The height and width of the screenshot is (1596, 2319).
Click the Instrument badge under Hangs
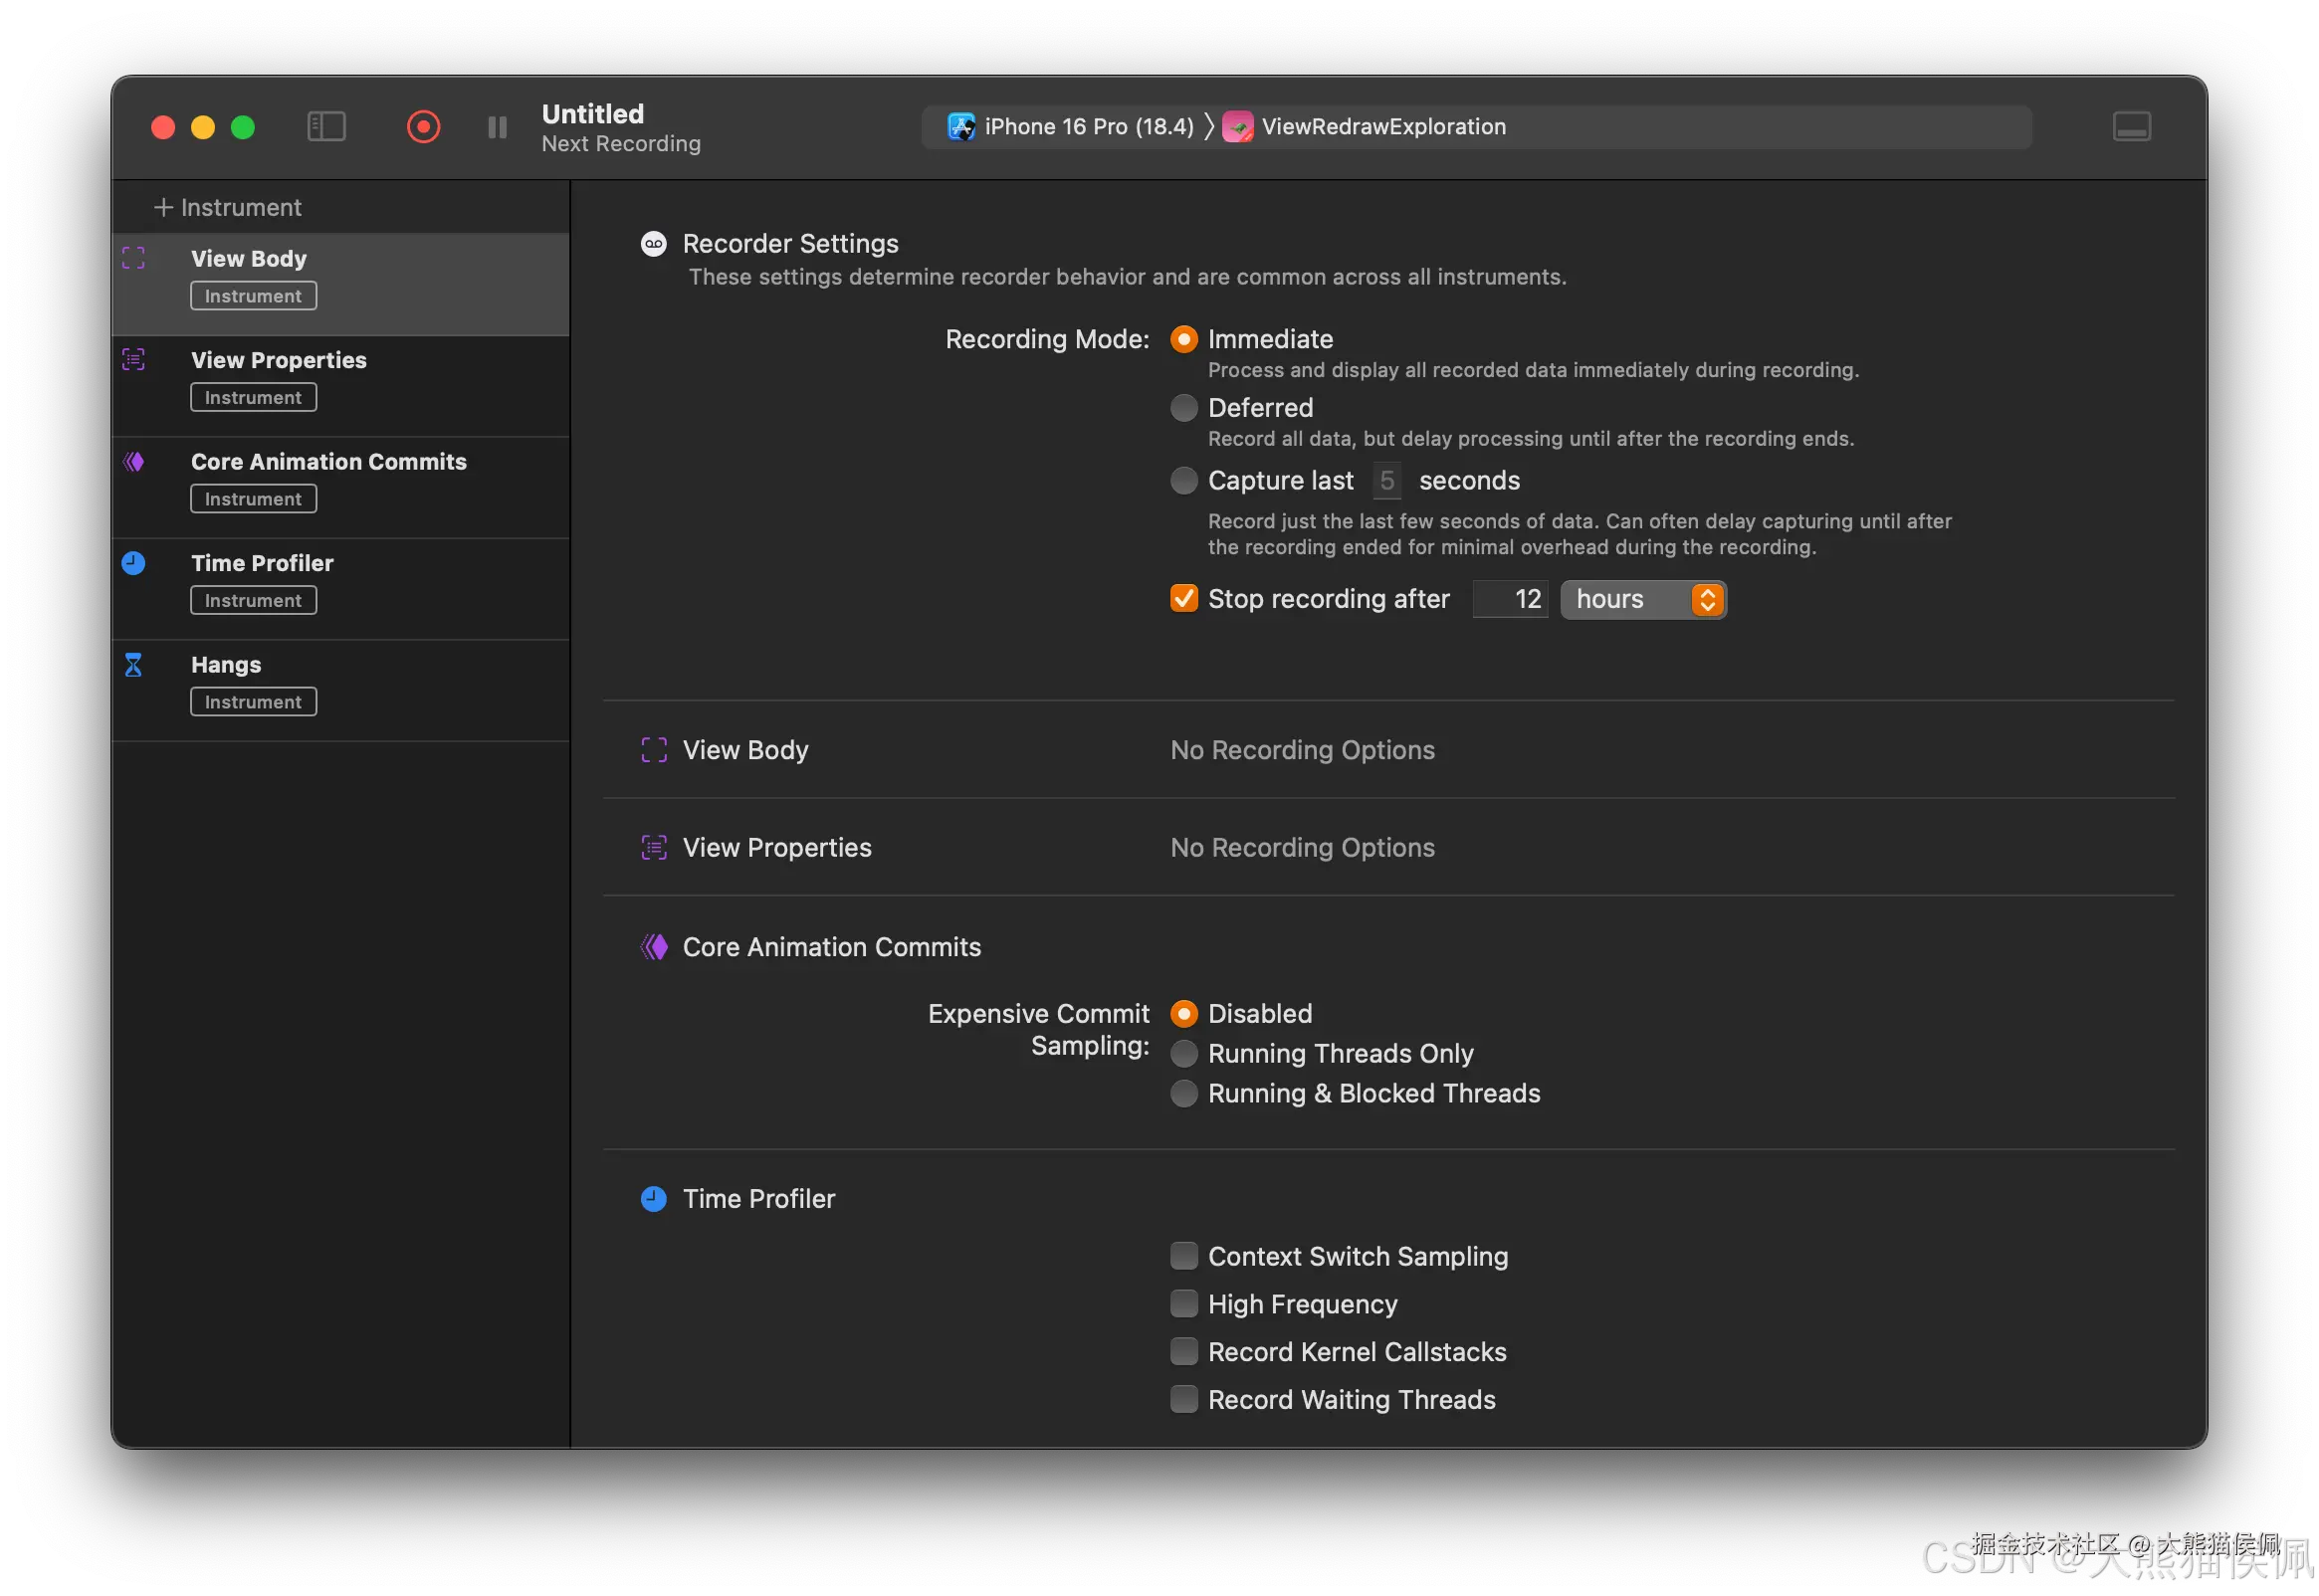[253, 702]
